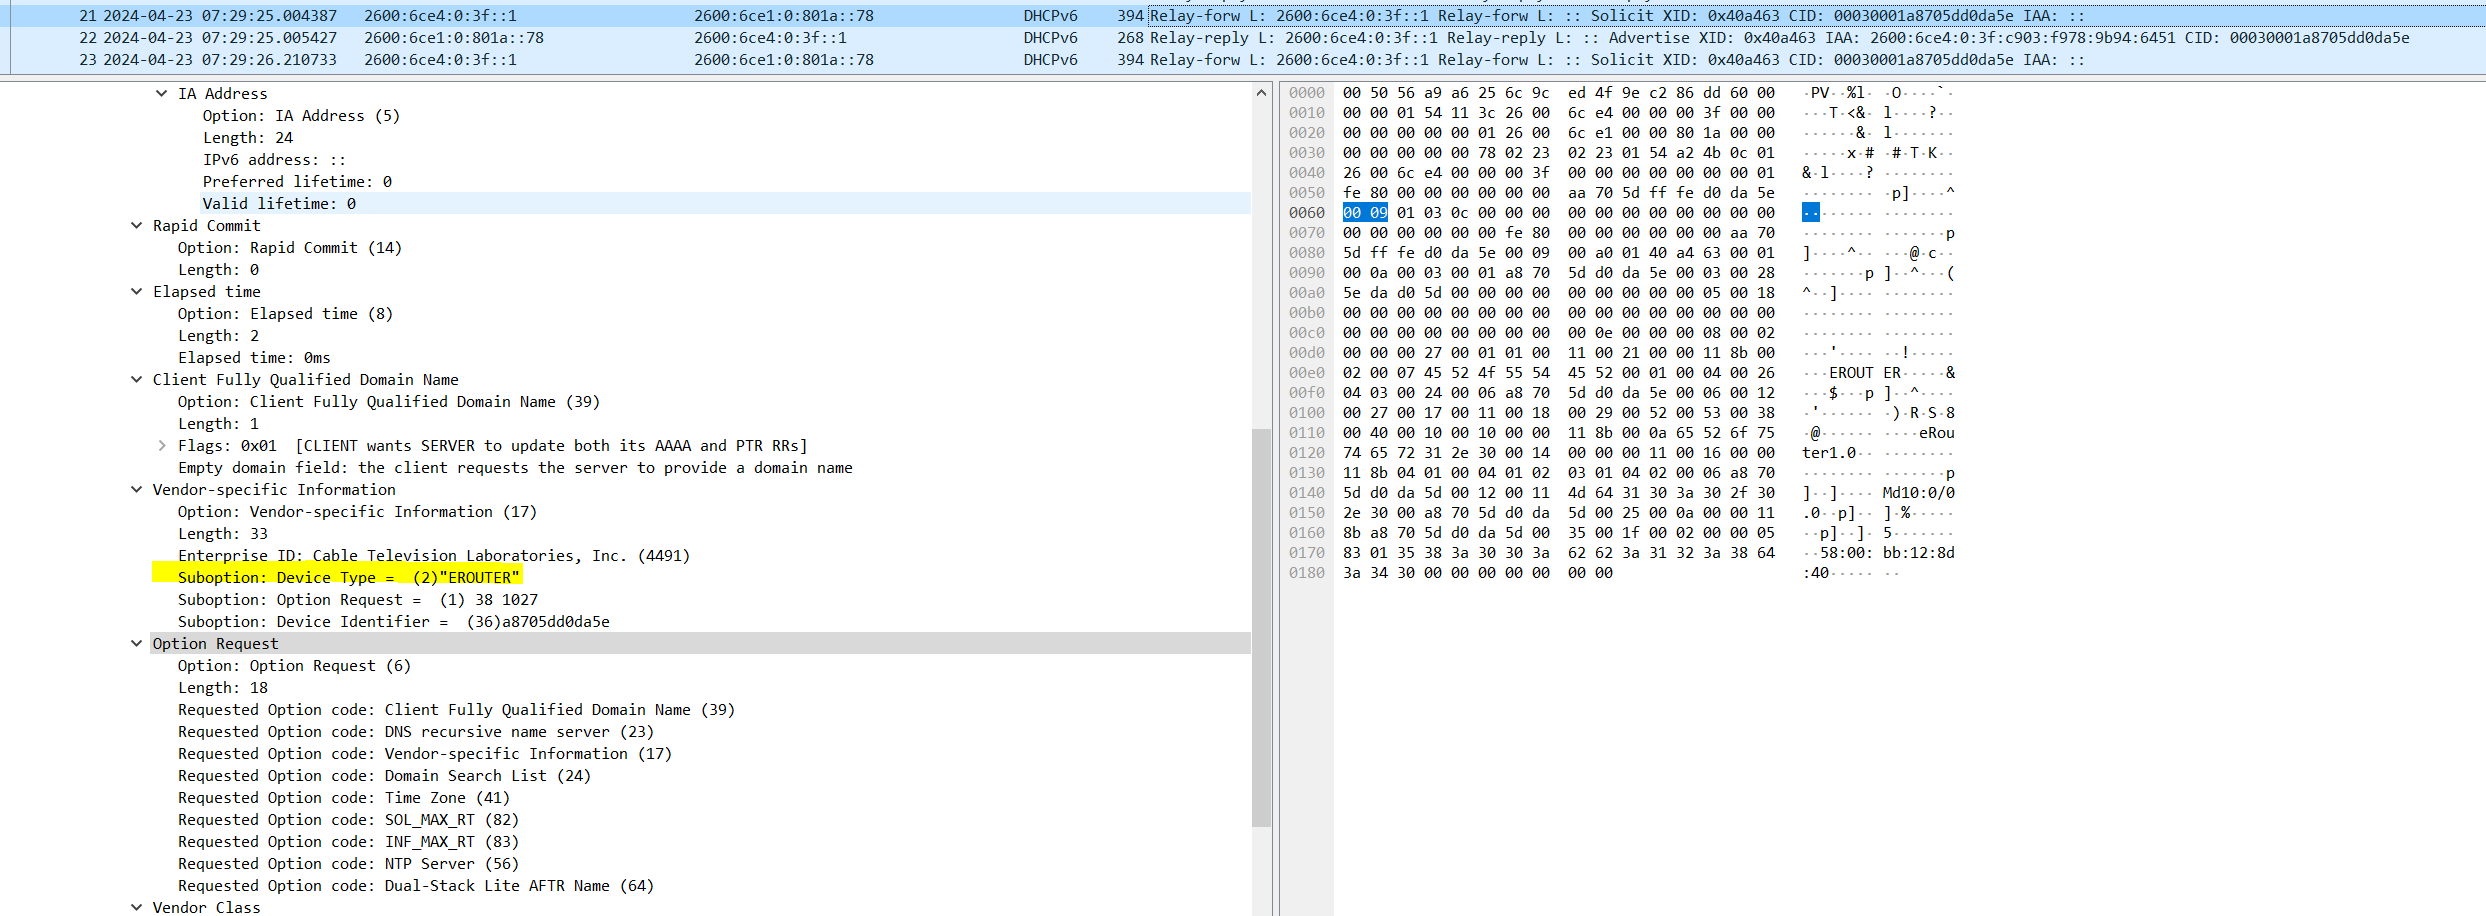This screenshot has height=916, width=2486.
Task: Select Requested Option code: DNS recursive name server
Action: coord(416,731)
